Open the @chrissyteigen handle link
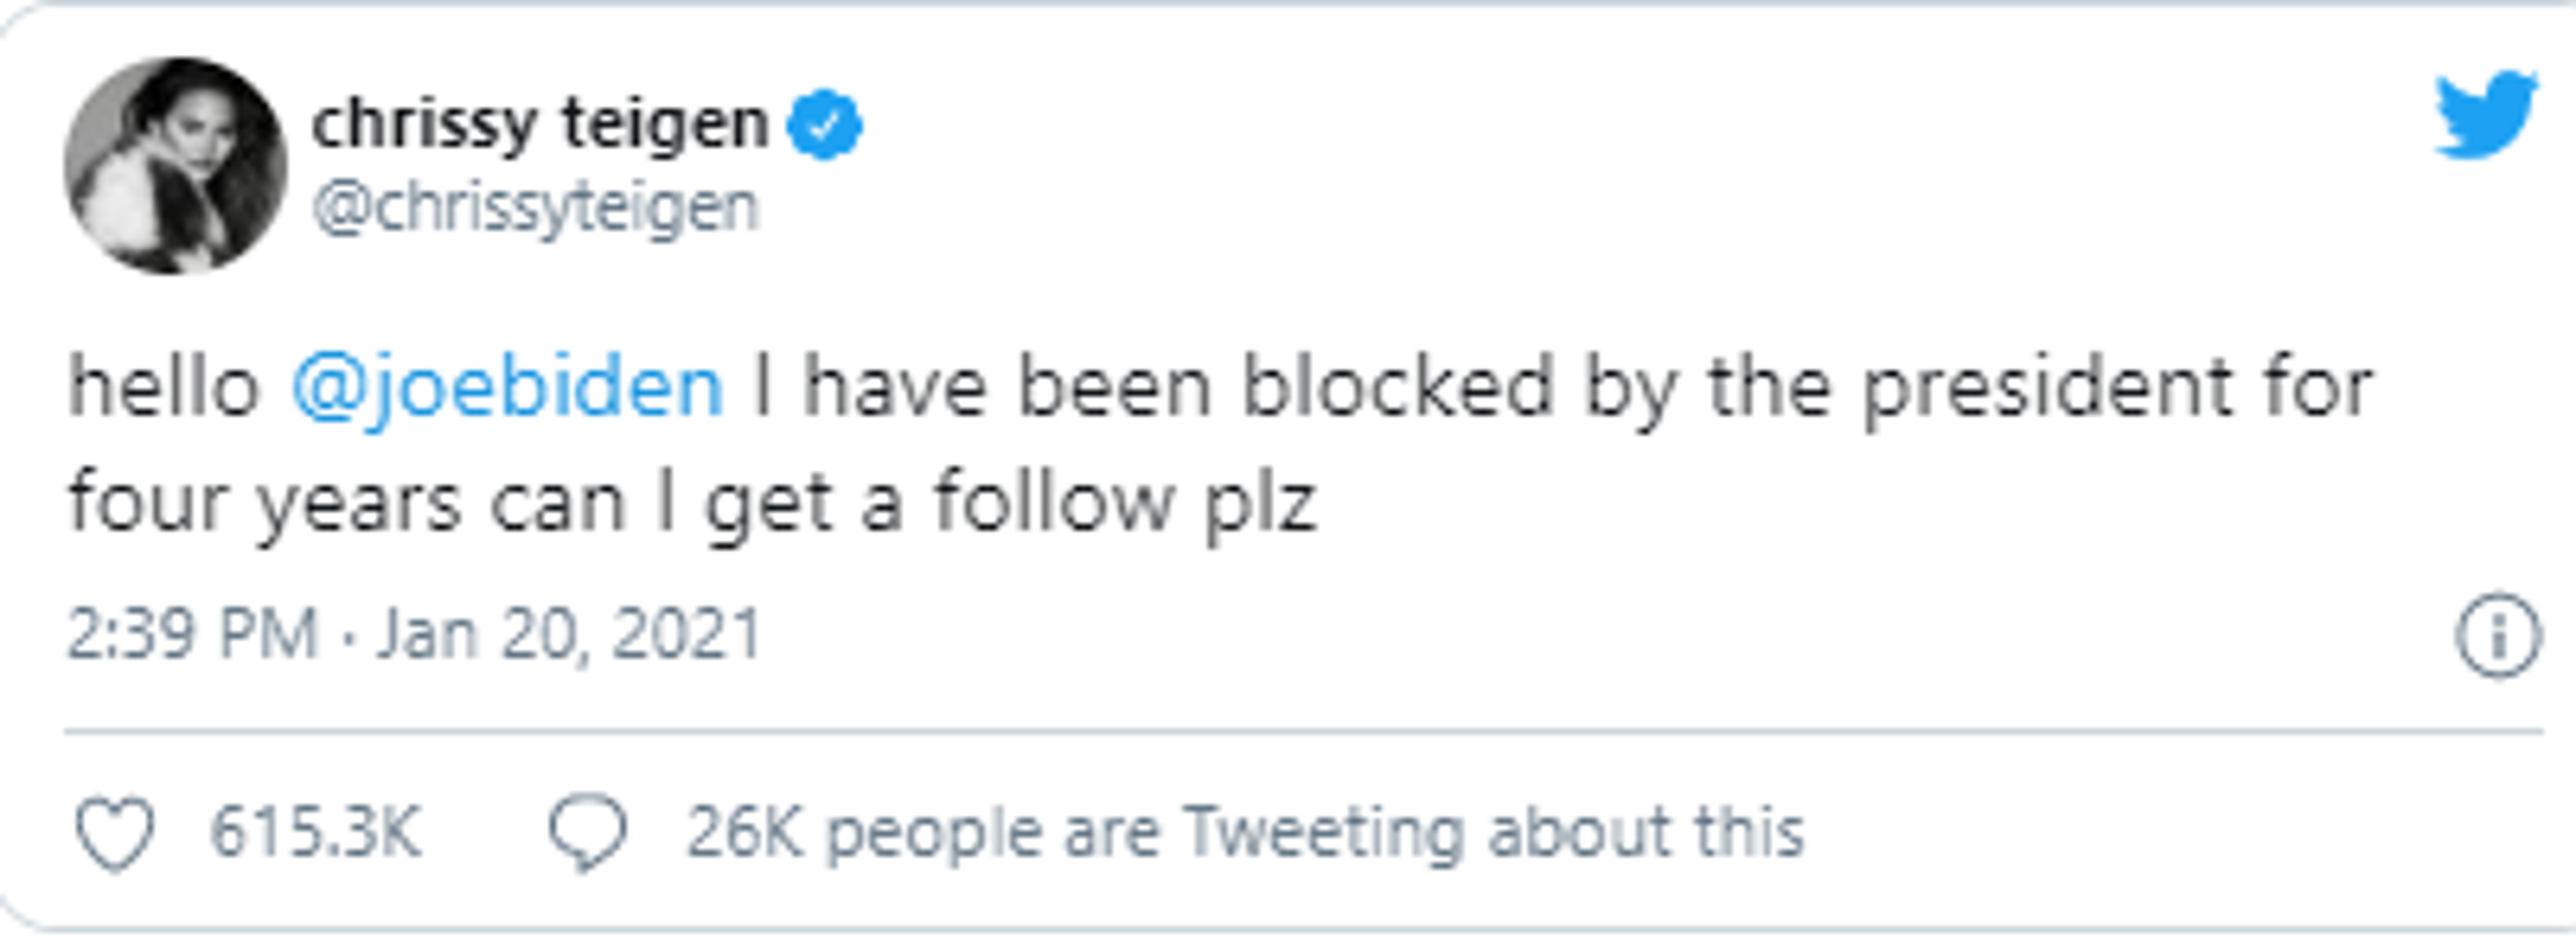2576x952 pixels. (536, 208)
